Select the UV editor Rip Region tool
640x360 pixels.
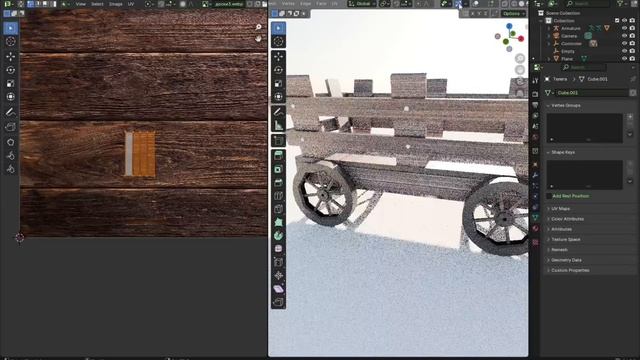11,127
